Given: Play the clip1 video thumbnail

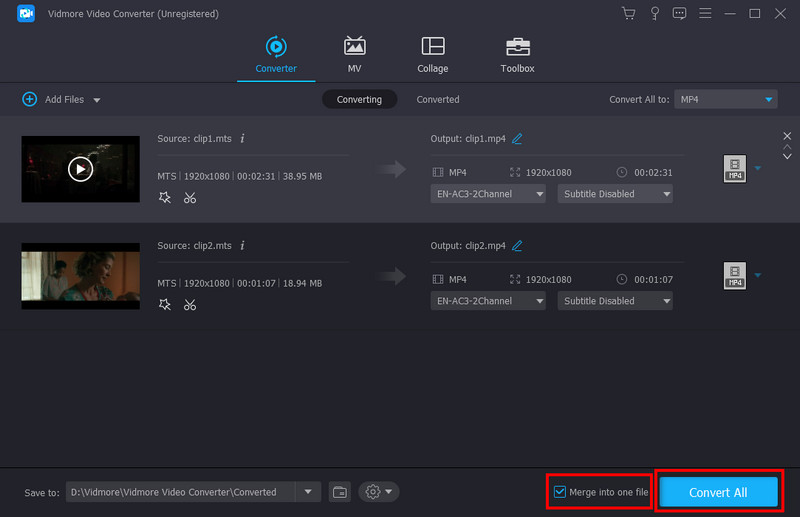Looking at the screenshot, I should coord(80,169).
